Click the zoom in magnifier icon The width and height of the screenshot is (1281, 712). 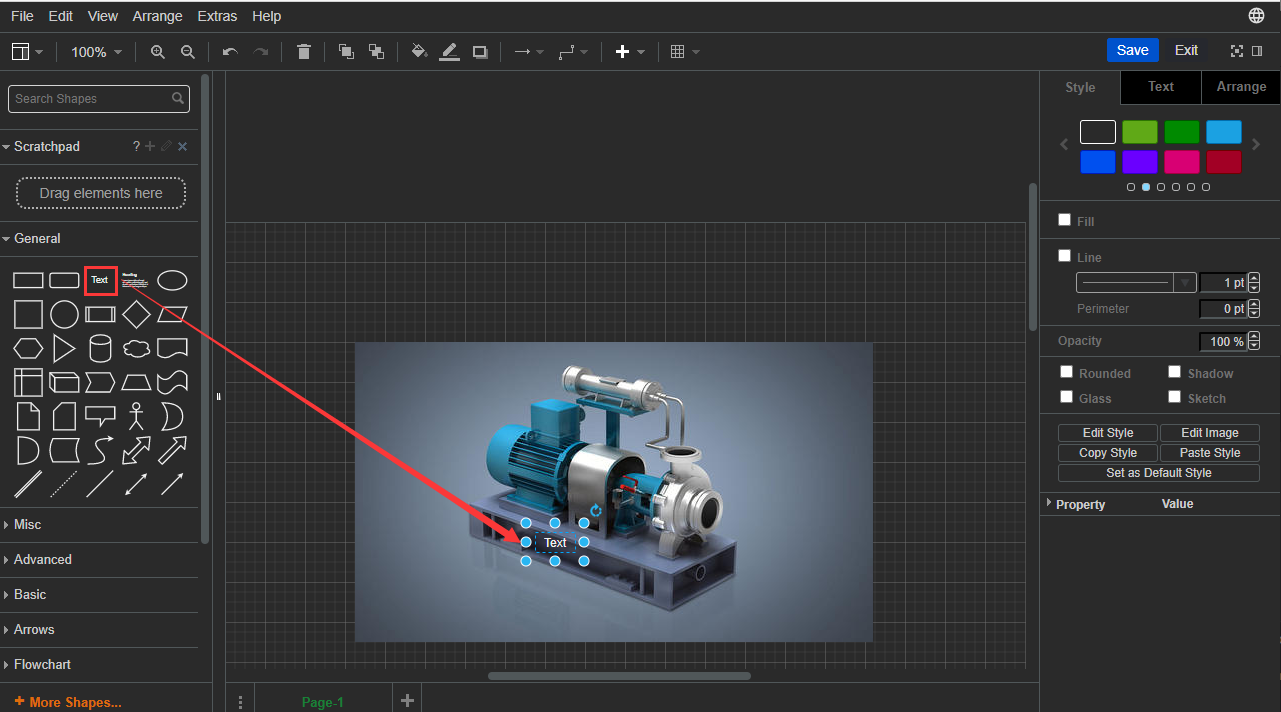tap(158, 51)
